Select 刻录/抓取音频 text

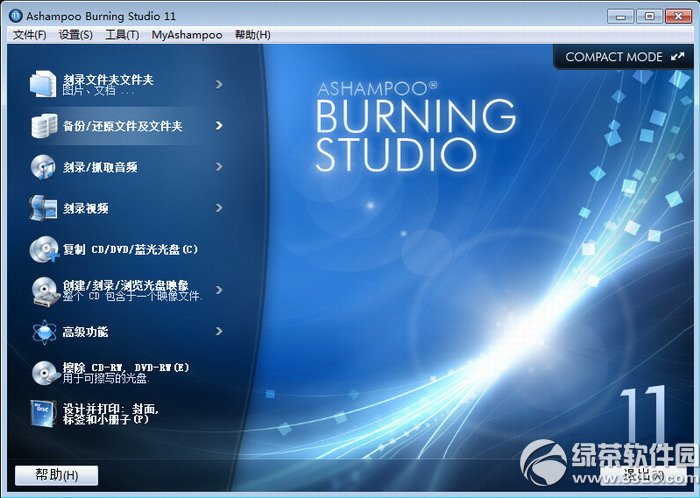click(100, 167)
